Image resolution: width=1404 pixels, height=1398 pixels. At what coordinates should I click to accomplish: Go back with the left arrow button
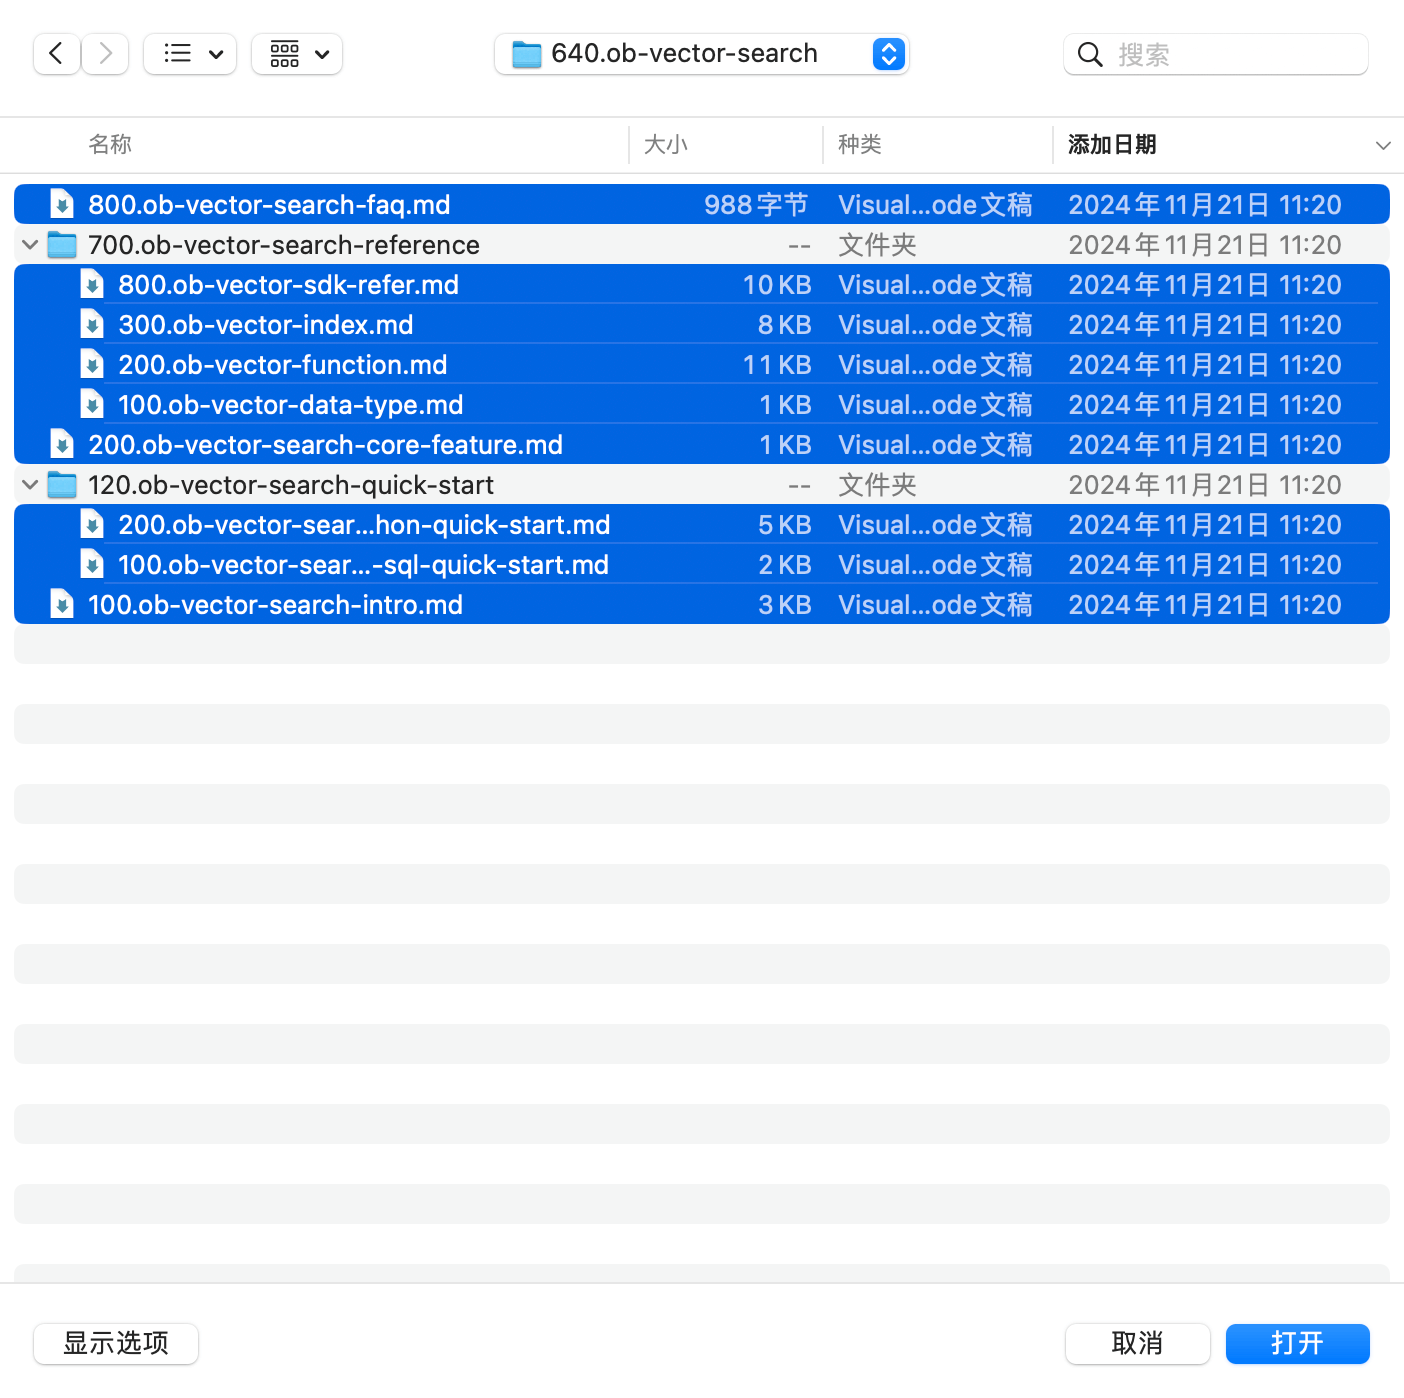[x=57, y=54]
